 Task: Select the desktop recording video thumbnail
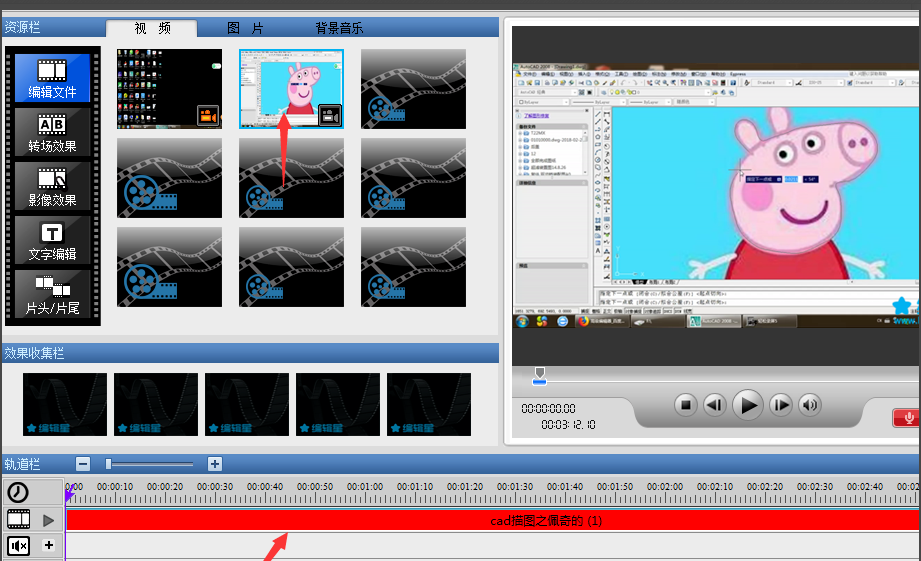[169, 89]
